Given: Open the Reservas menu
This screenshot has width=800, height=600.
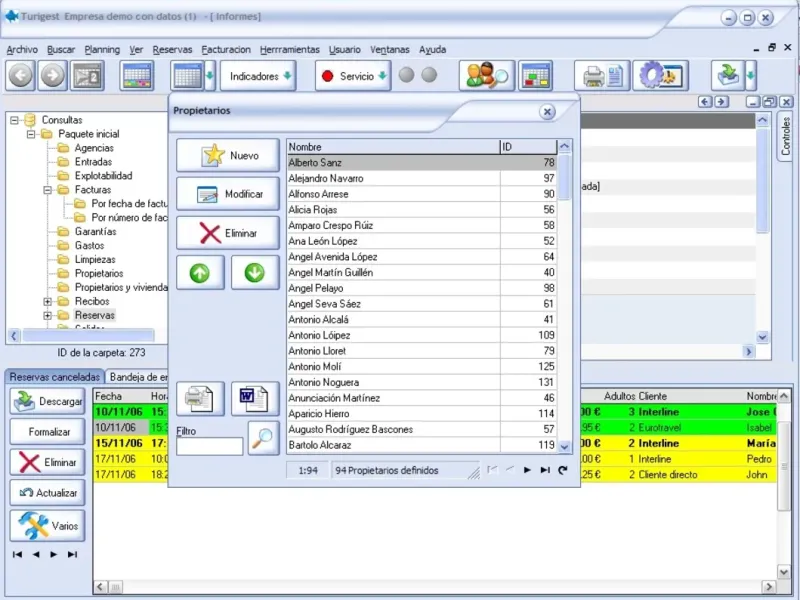Looking at the screenshot, I should coord(172,49).
